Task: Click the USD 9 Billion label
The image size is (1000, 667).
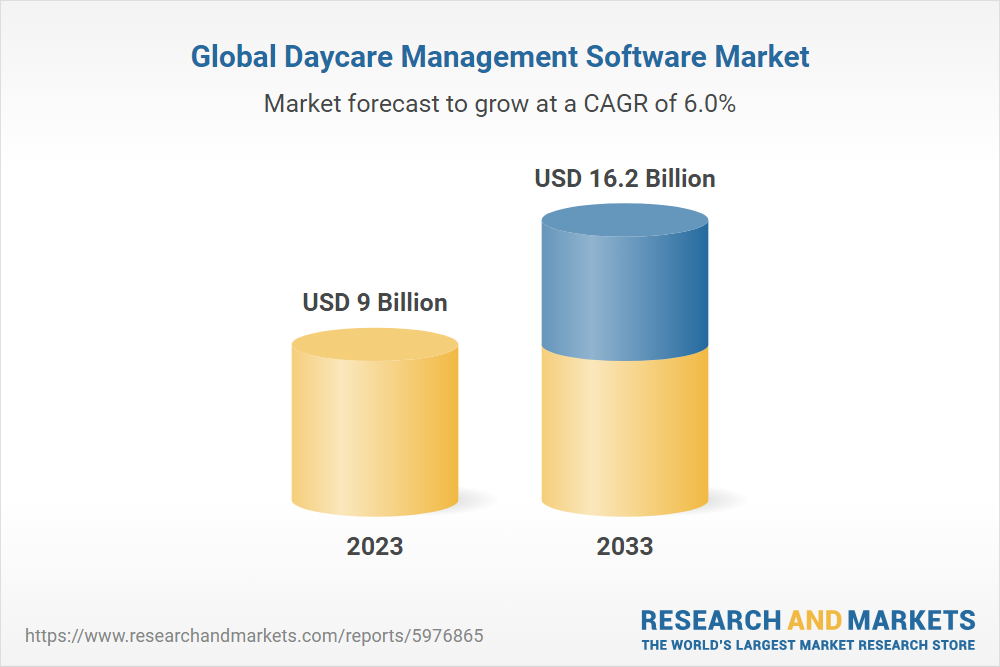Action: pos(375,301)
